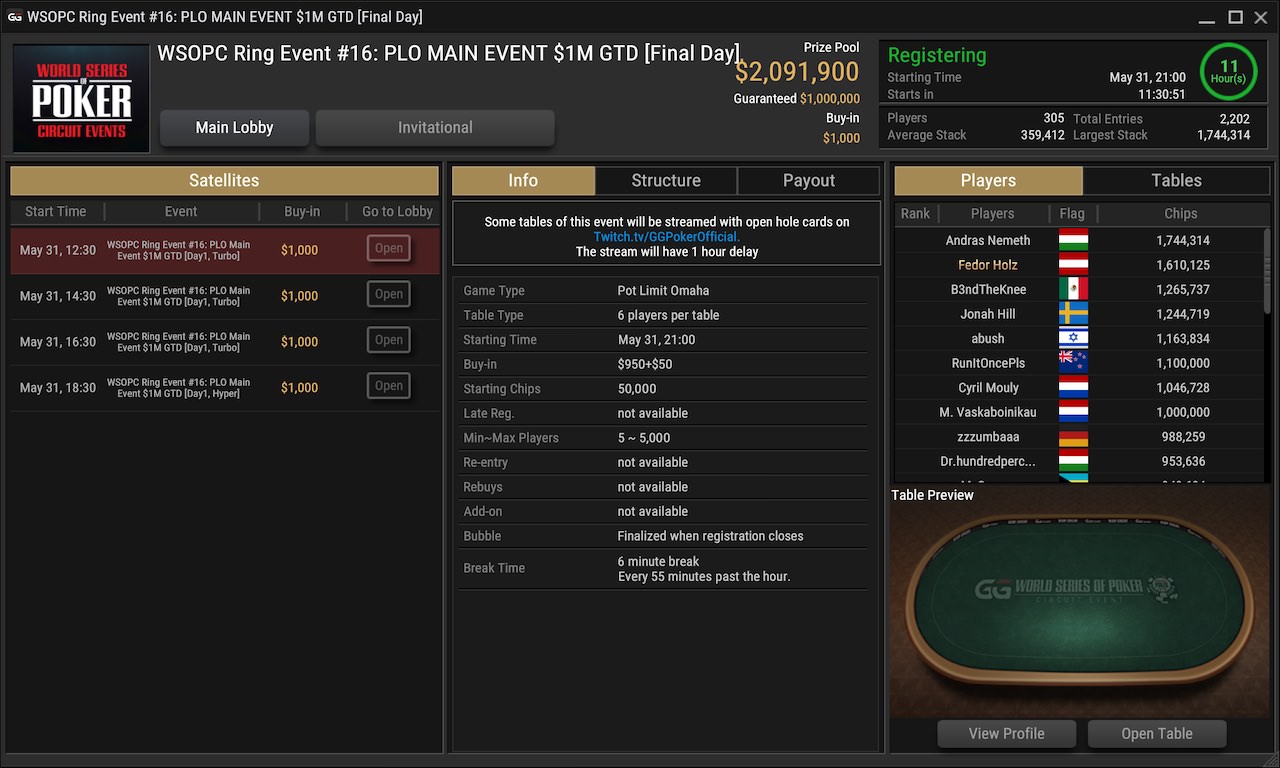Switch to the Payout tab
Viewport: 1280px width, 768px height.
click(x=809, y=181)
